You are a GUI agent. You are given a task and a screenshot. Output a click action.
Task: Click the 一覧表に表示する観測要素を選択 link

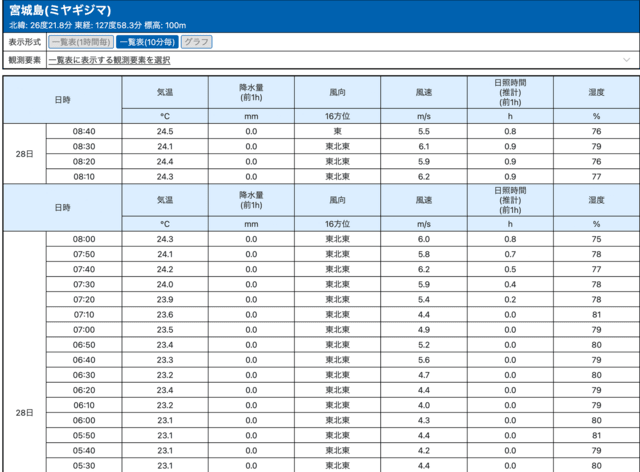[109, 60]
